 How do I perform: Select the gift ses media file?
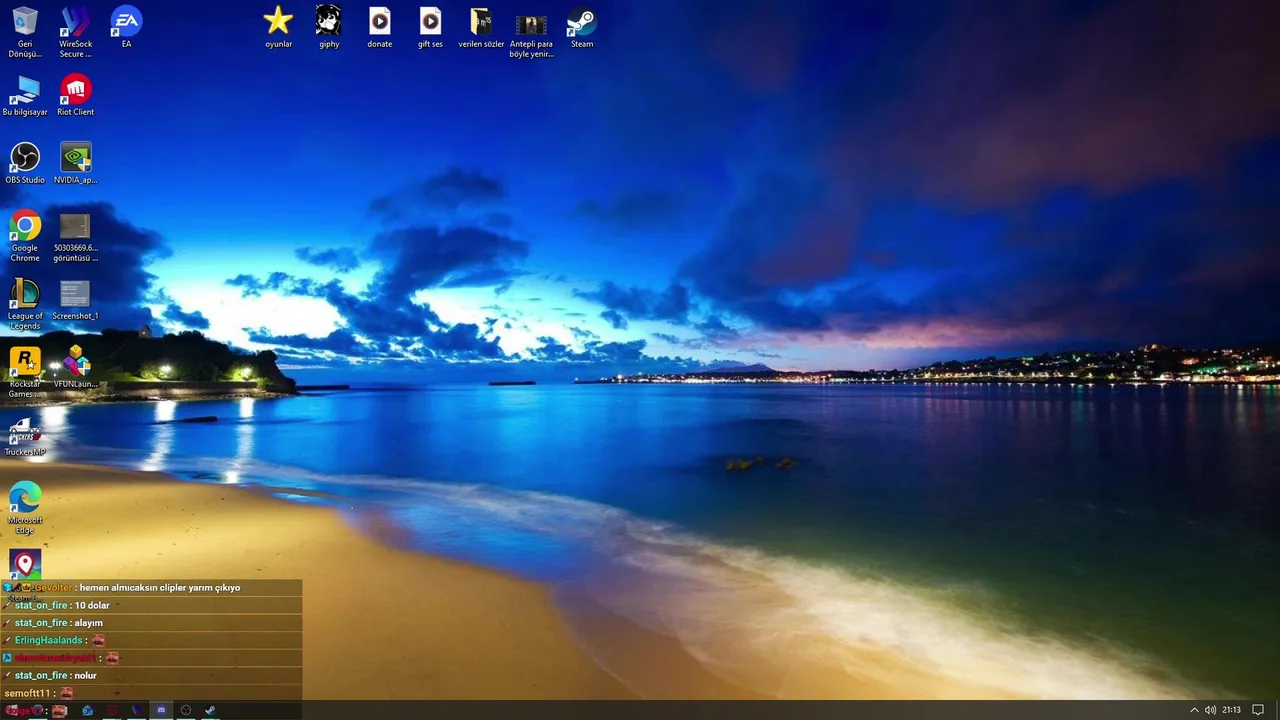[x=430, y=27]
